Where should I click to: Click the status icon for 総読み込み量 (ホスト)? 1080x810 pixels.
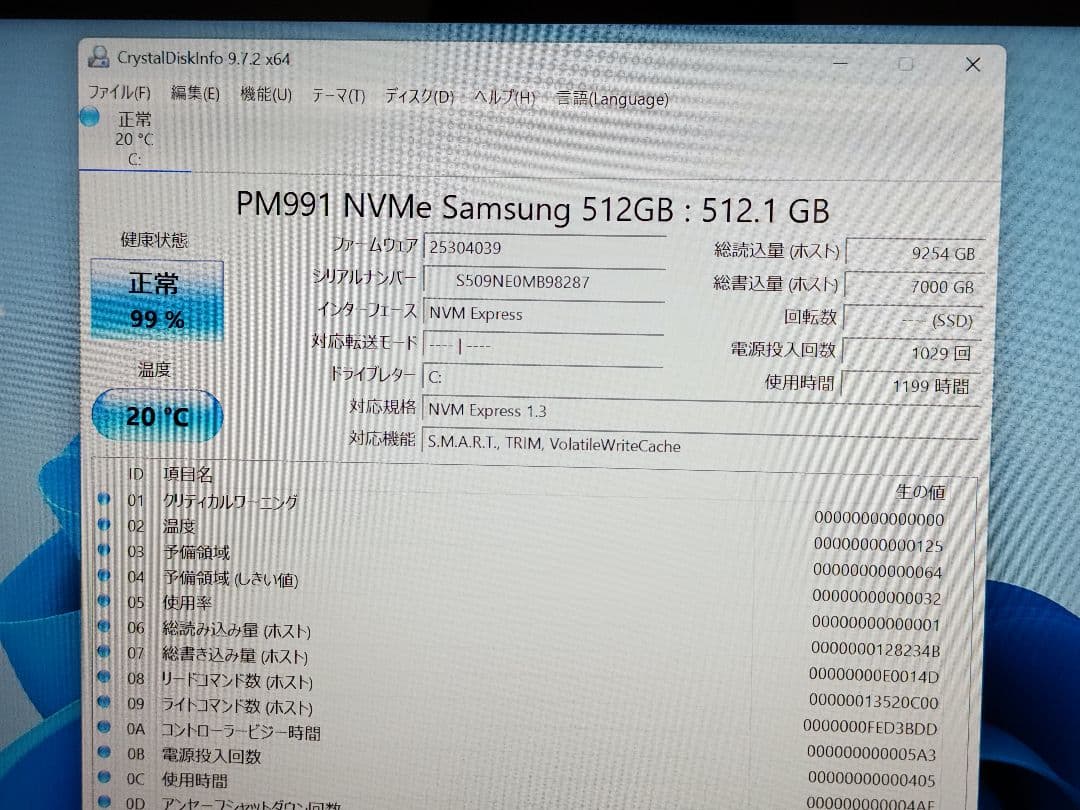pos(106,630)
